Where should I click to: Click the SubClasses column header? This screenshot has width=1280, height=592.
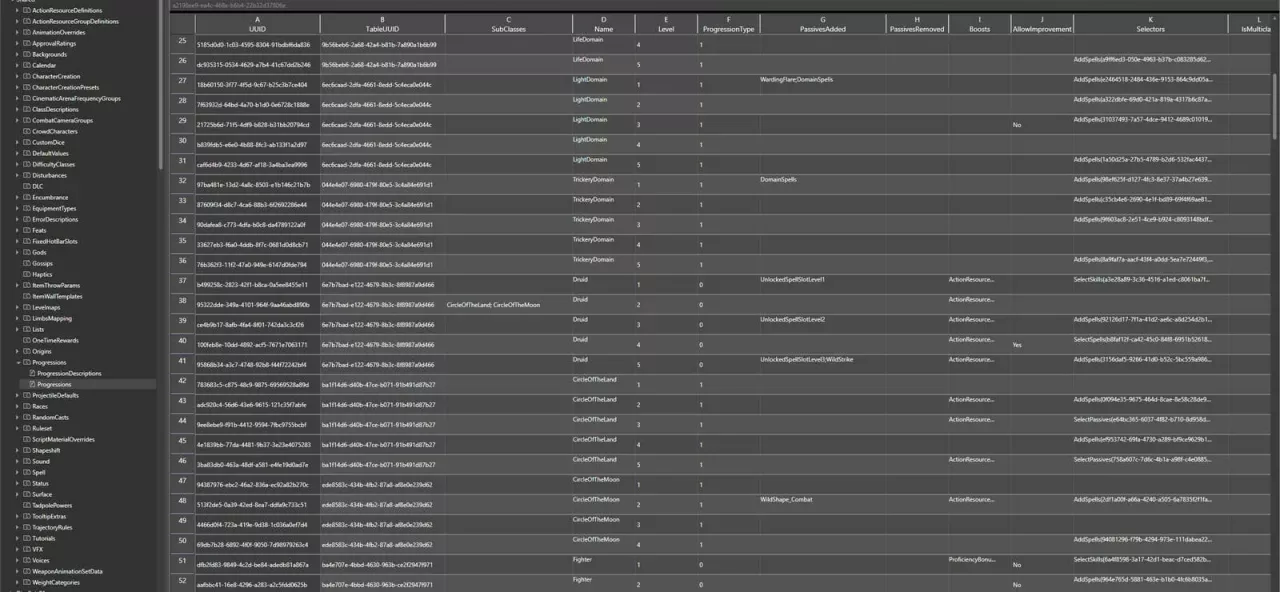pyautogui.click(x=508, y=25)
